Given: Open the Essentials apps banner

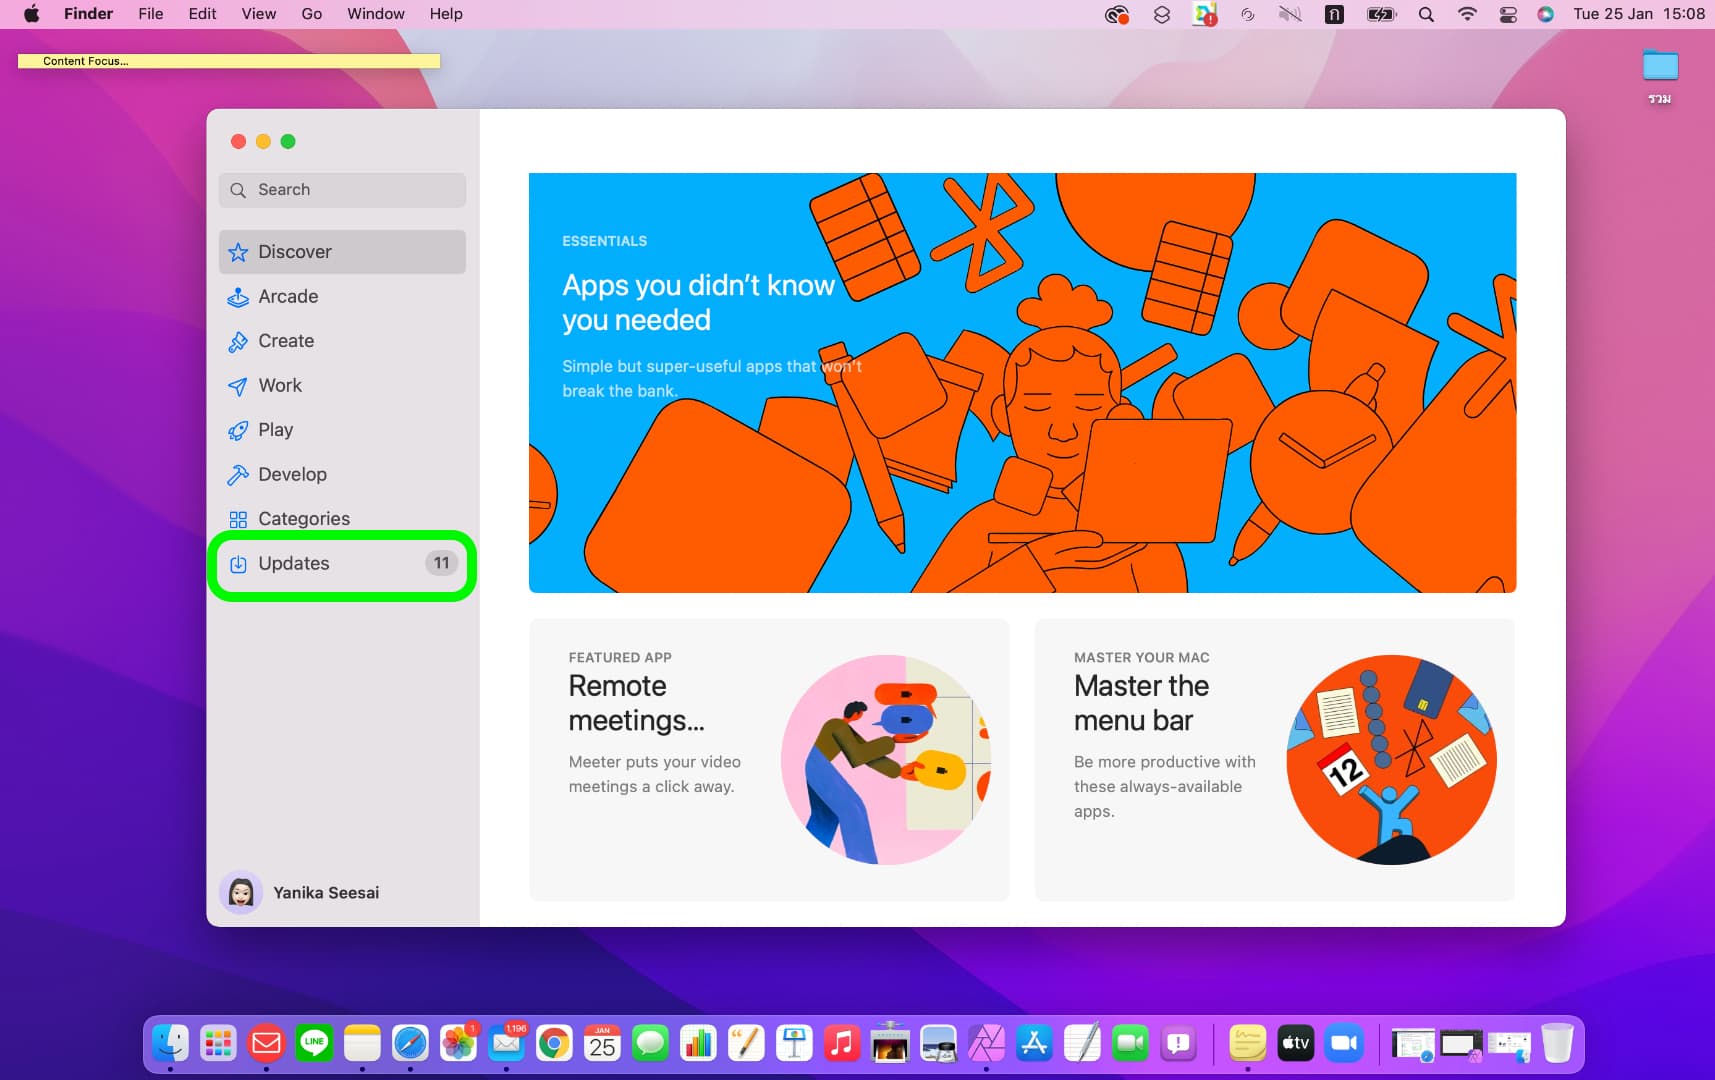Looking at the screenshot, I should tap(1022, 382).
